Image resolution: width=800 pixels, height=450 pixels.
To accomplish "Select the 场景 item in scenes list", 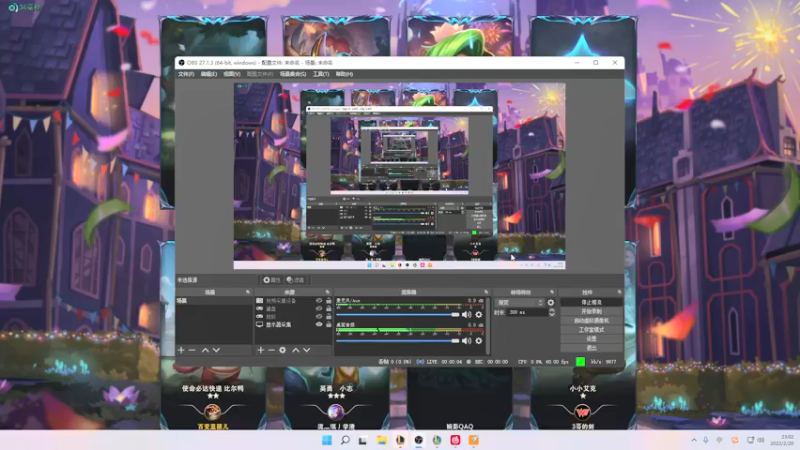I will tap(214, 301).
